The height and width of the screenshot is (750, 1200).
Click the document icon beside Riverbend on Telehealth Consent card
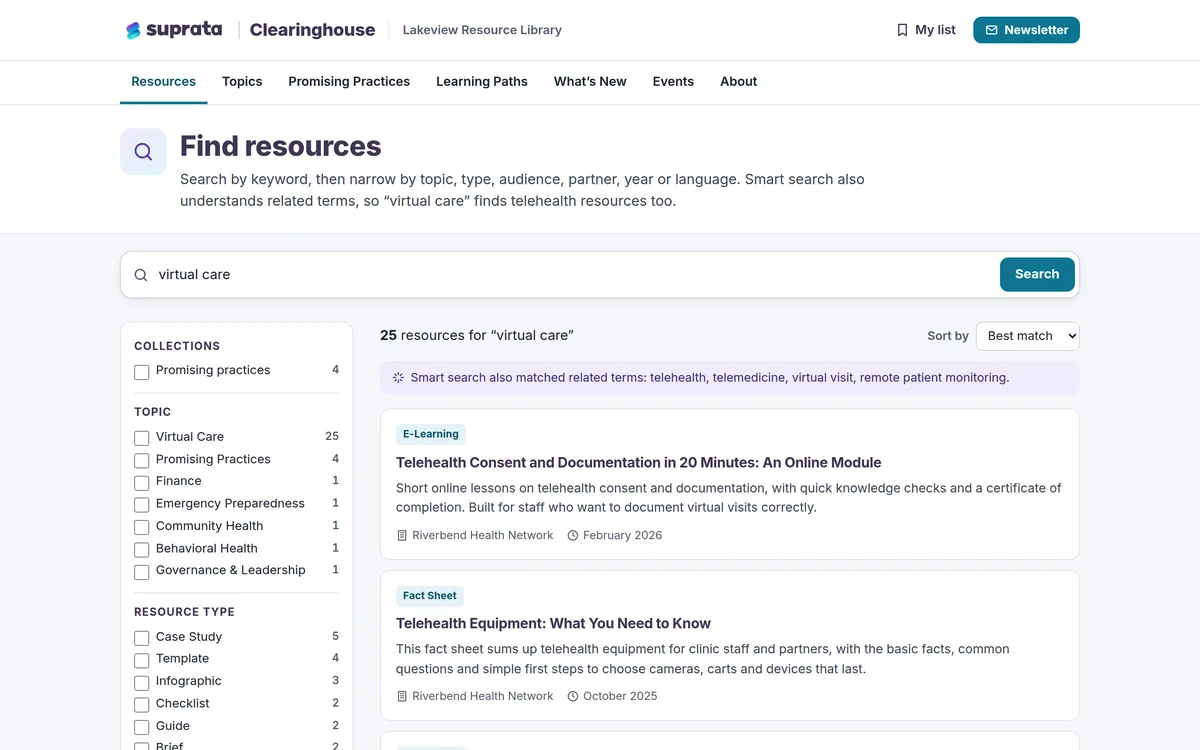coord(402,535)
